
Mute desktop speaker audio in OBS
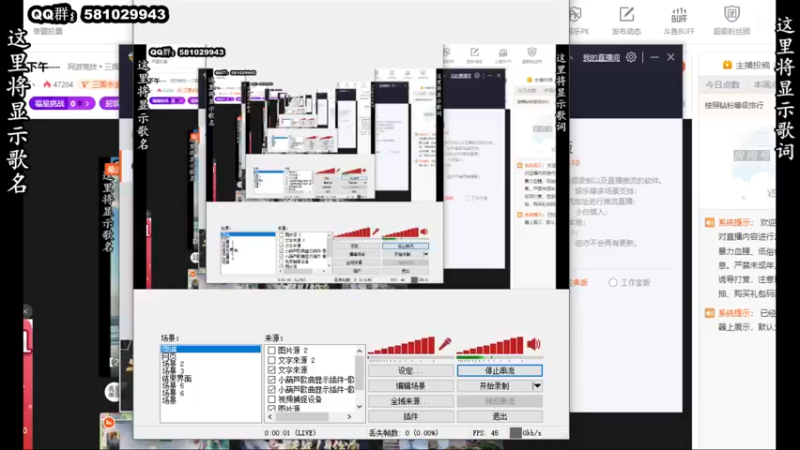coord(534,344)
